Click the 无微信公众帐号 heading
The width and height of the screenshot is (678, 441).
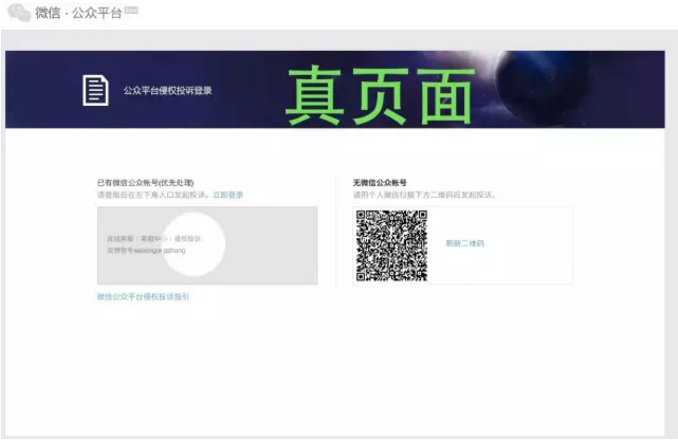[x=380, y=182]
